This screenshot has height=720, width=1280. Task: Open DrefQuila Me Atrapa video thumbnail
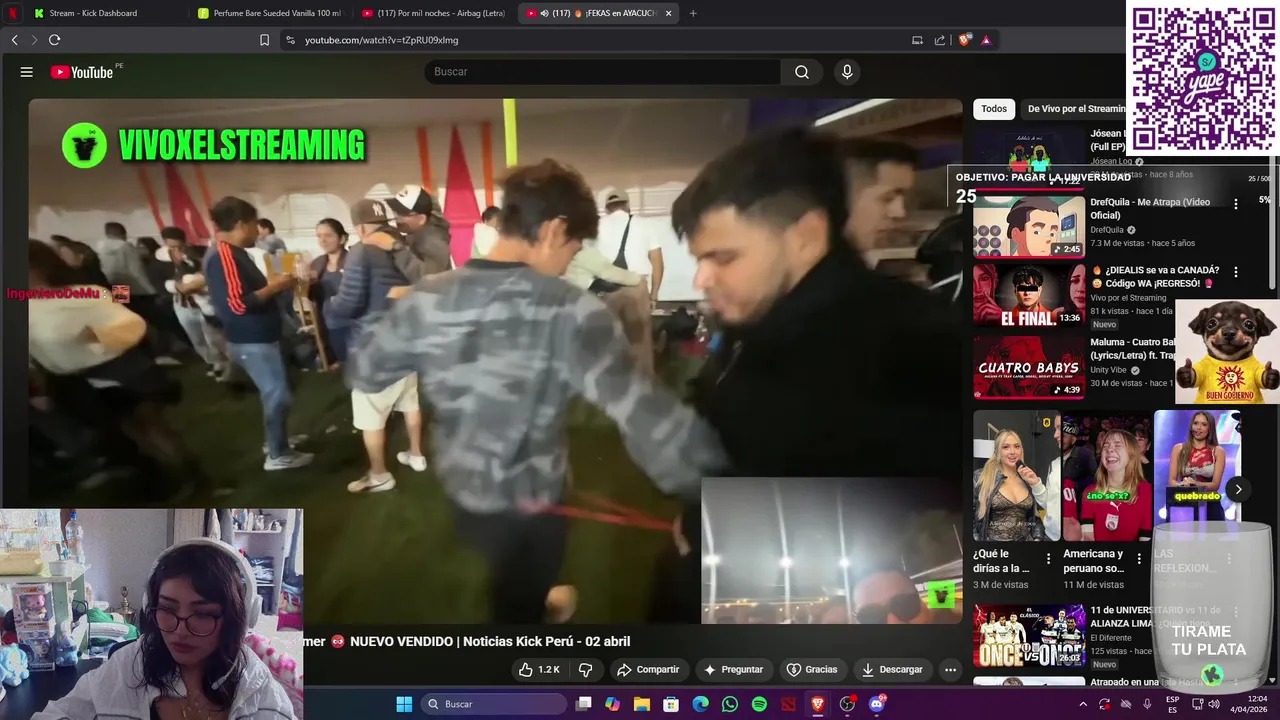tap(1029, 226)
